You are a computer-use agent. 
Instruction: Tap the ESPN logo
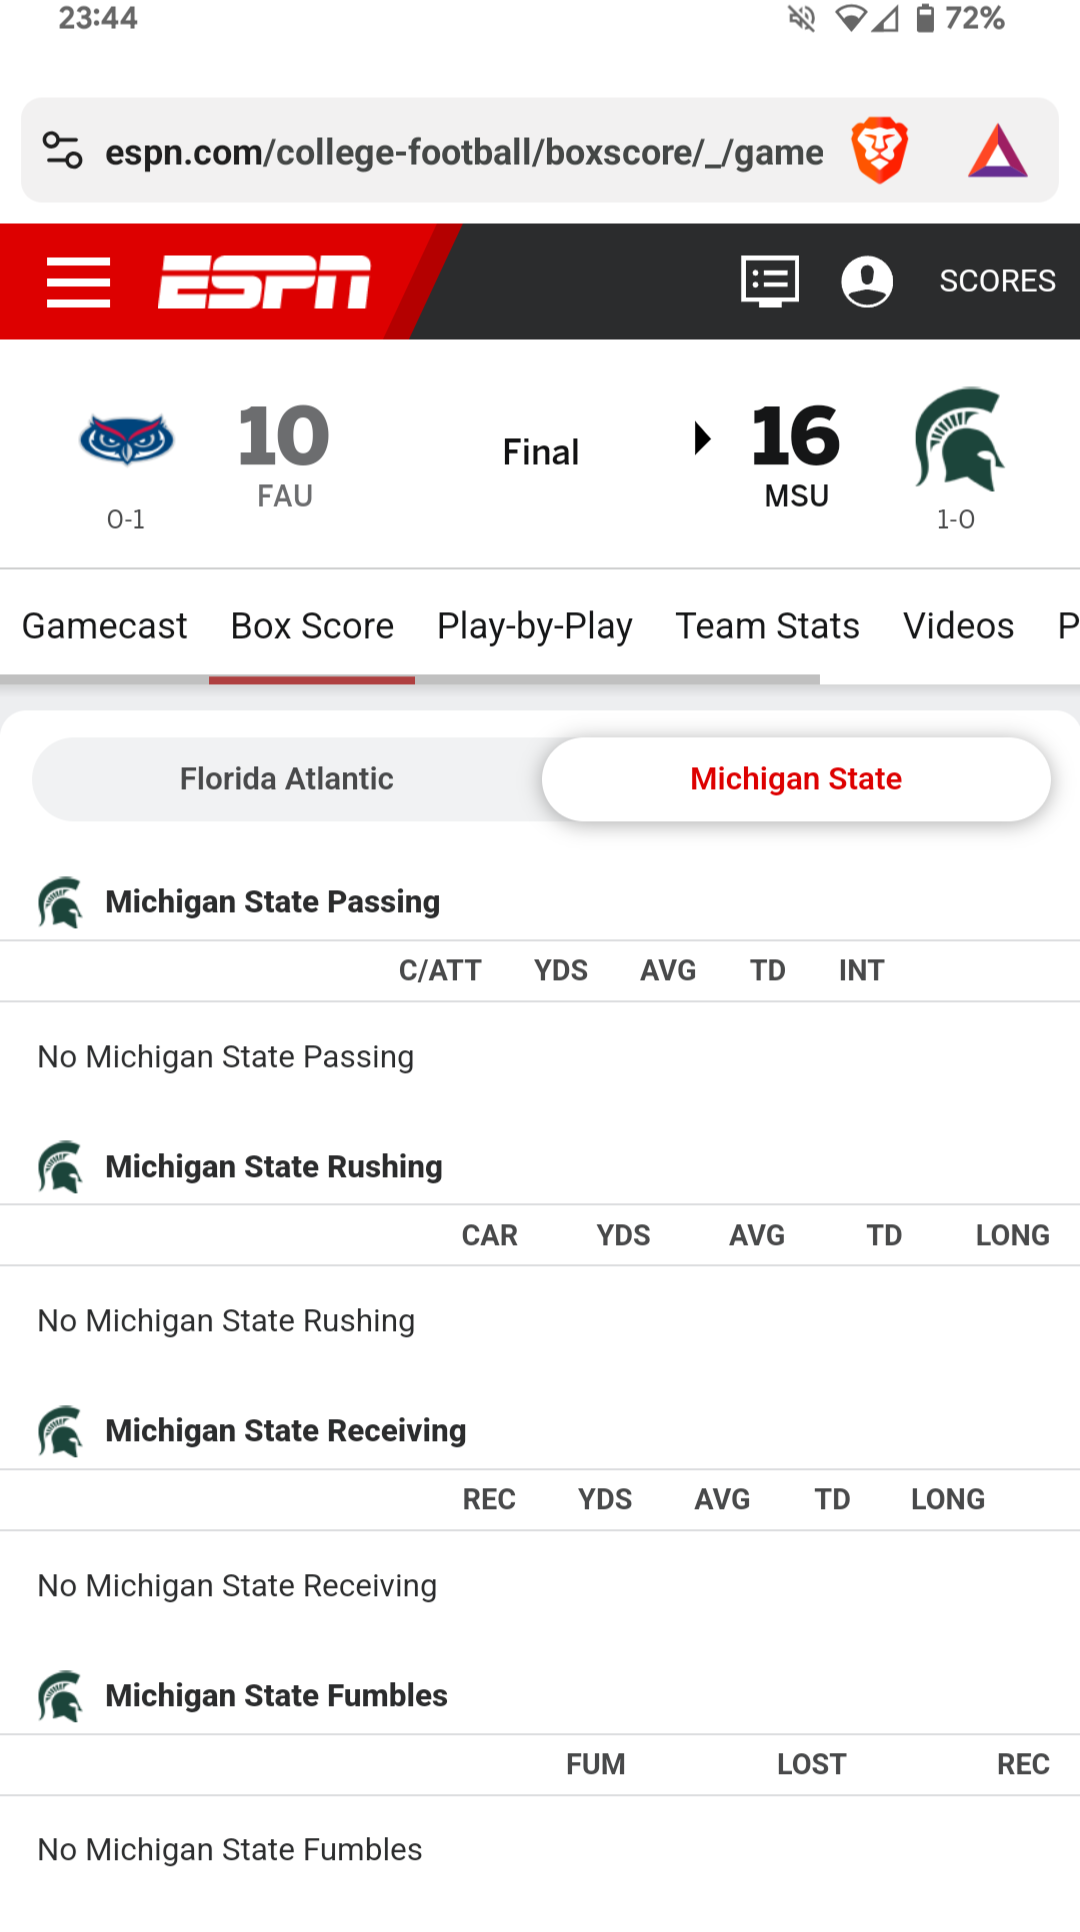(x=264, y=282)
